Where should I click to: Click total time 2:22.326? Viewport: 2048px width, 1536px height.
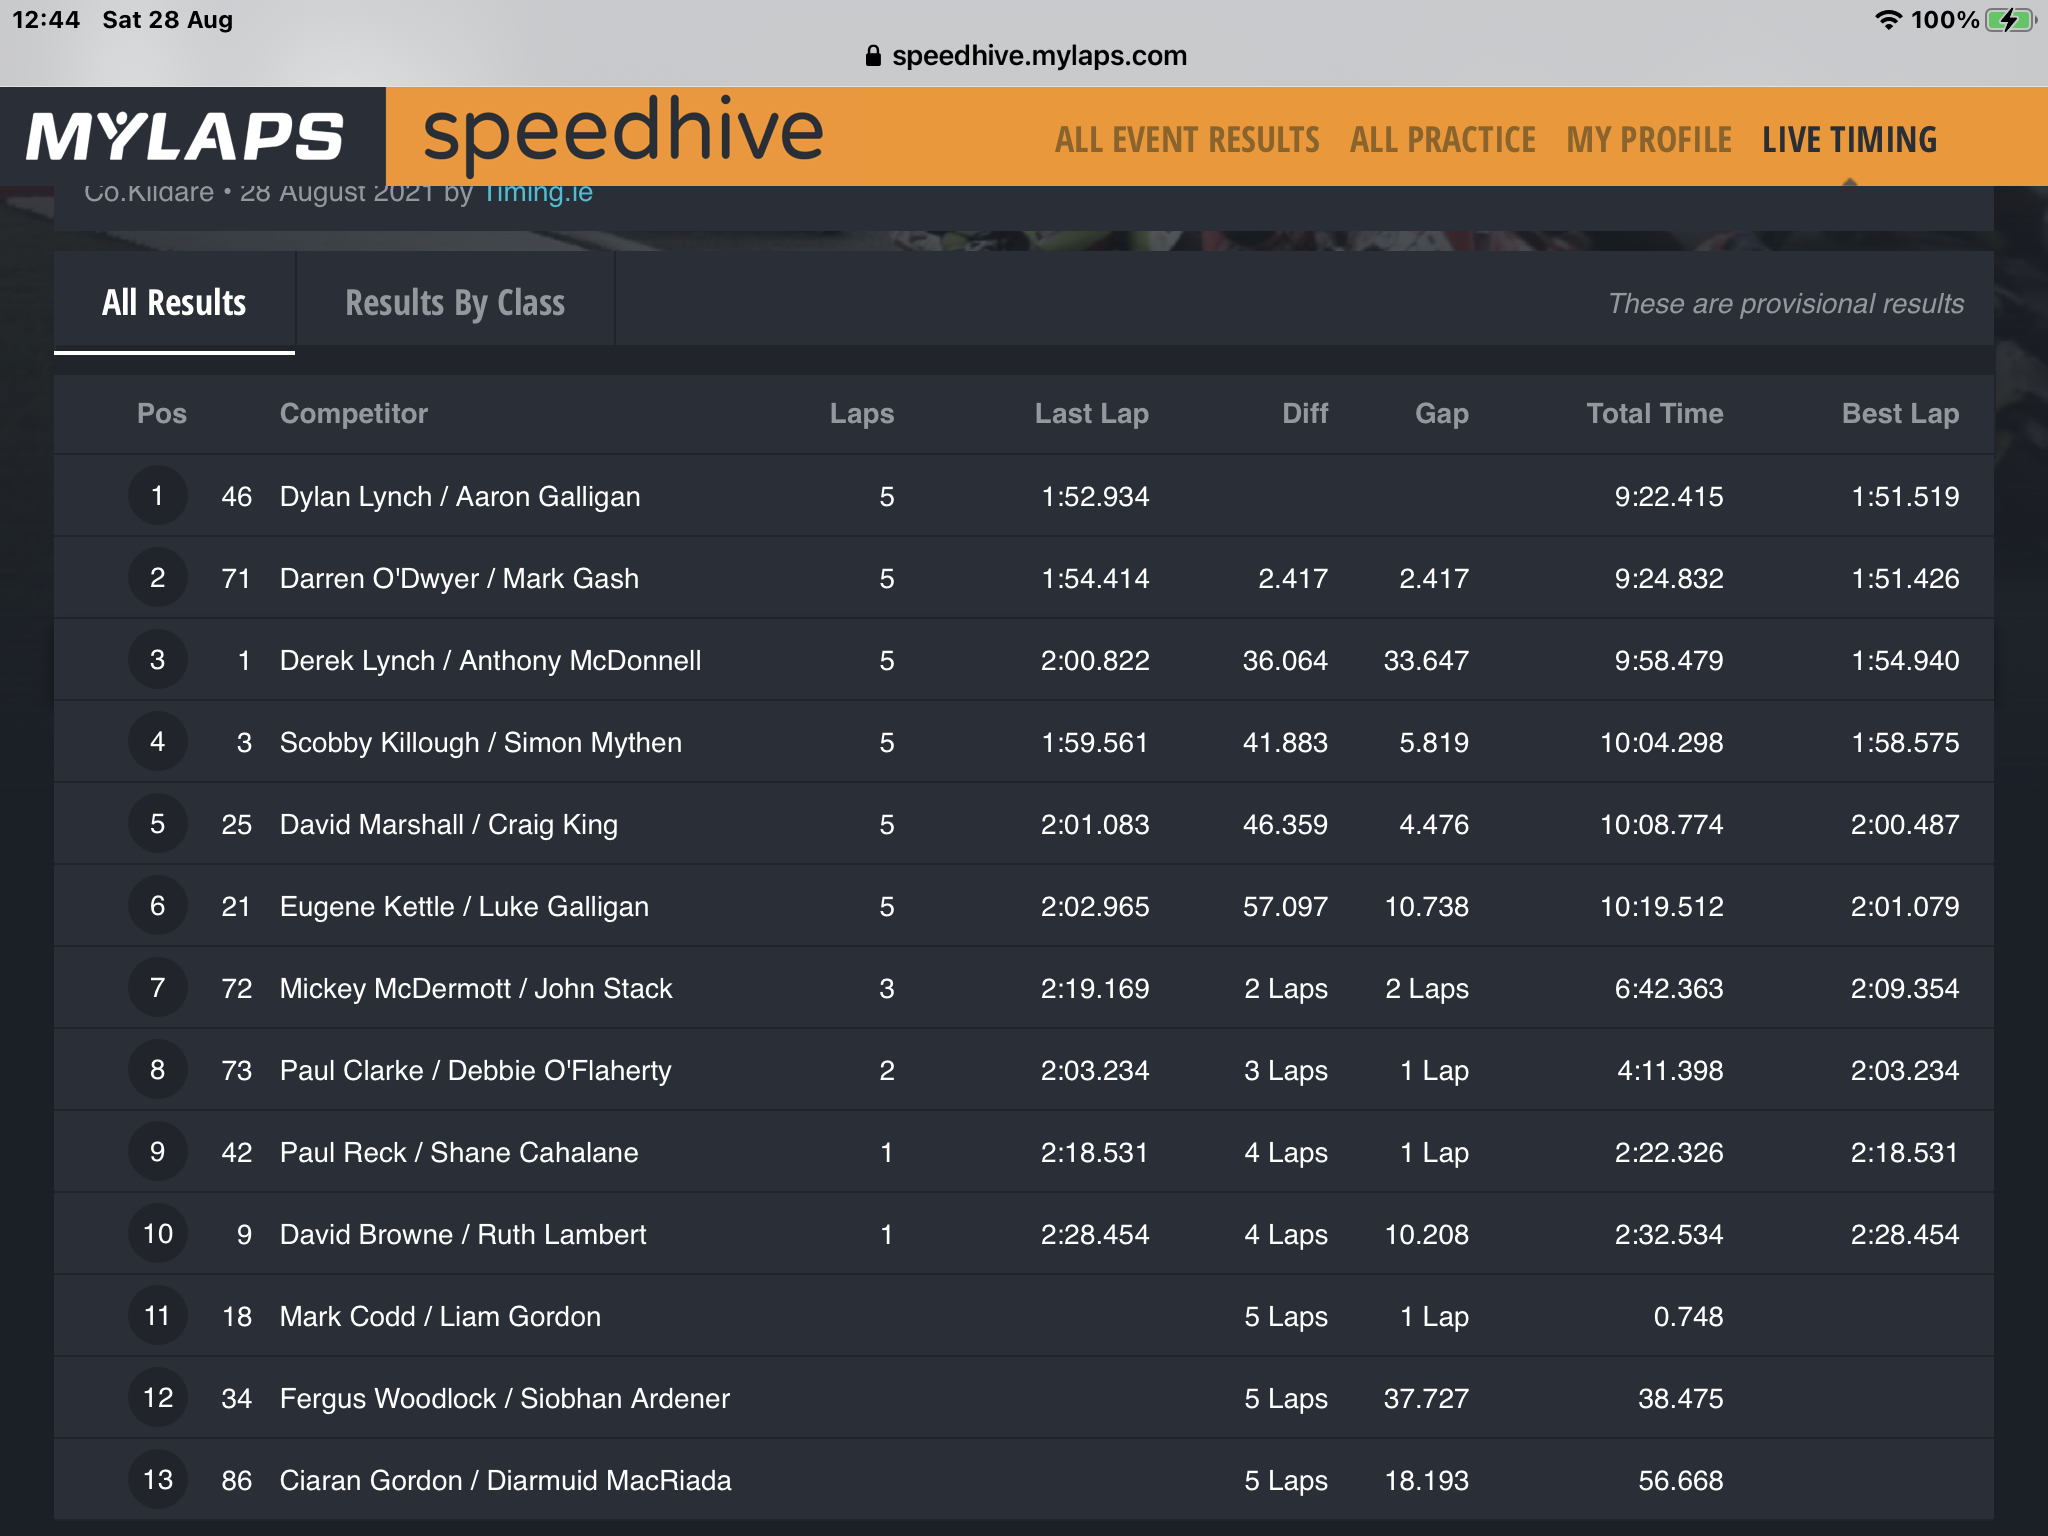1668,1153
